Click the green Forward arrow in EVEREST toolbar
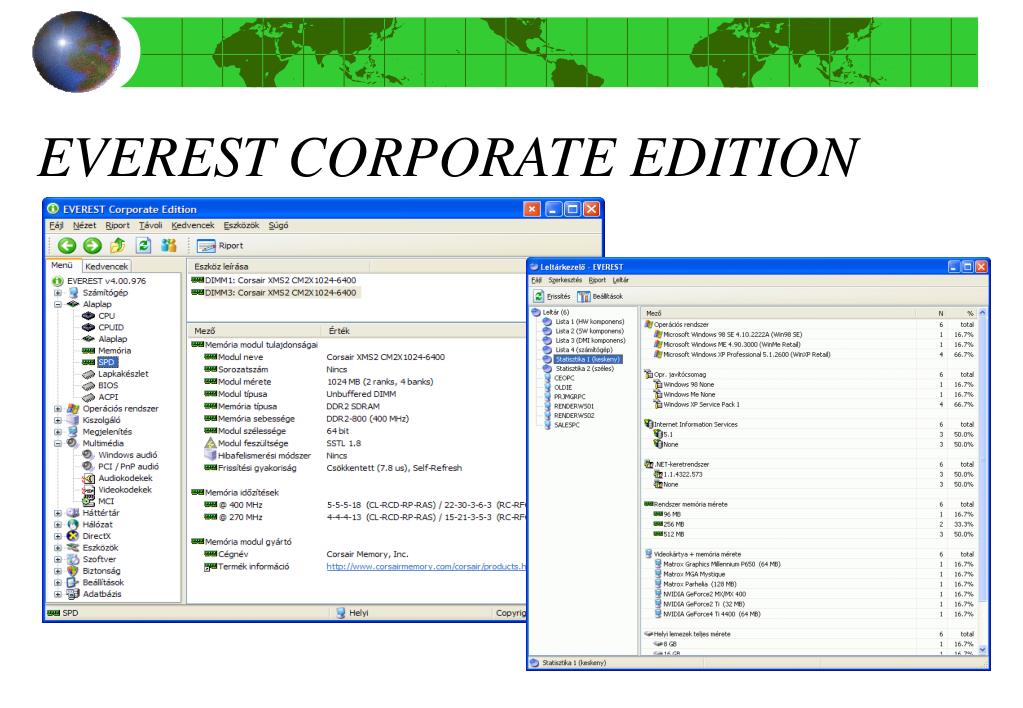The width and height of the screenshot is (1023, 708). [92, 245]
